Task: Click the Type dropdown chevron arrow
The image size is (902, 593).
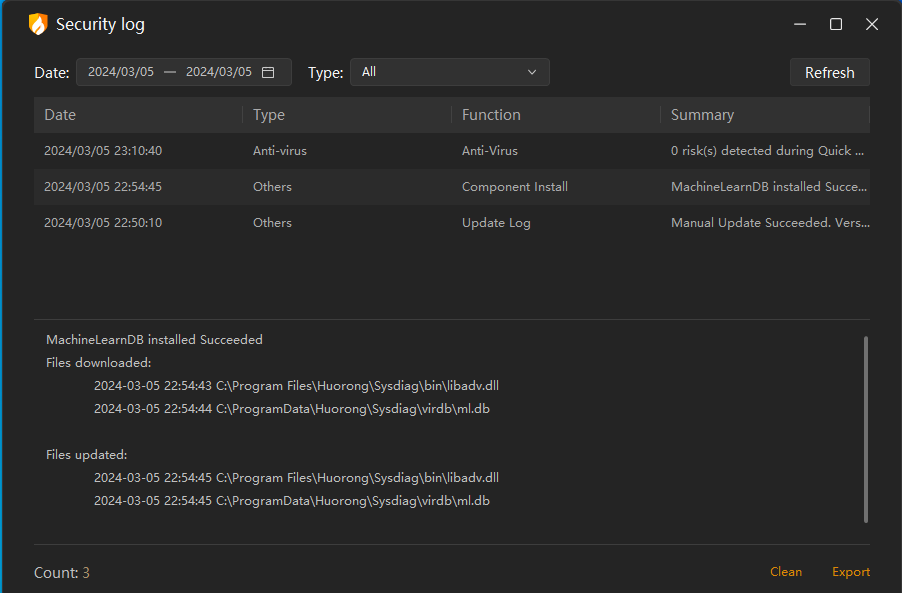Action: coord(532,72)
